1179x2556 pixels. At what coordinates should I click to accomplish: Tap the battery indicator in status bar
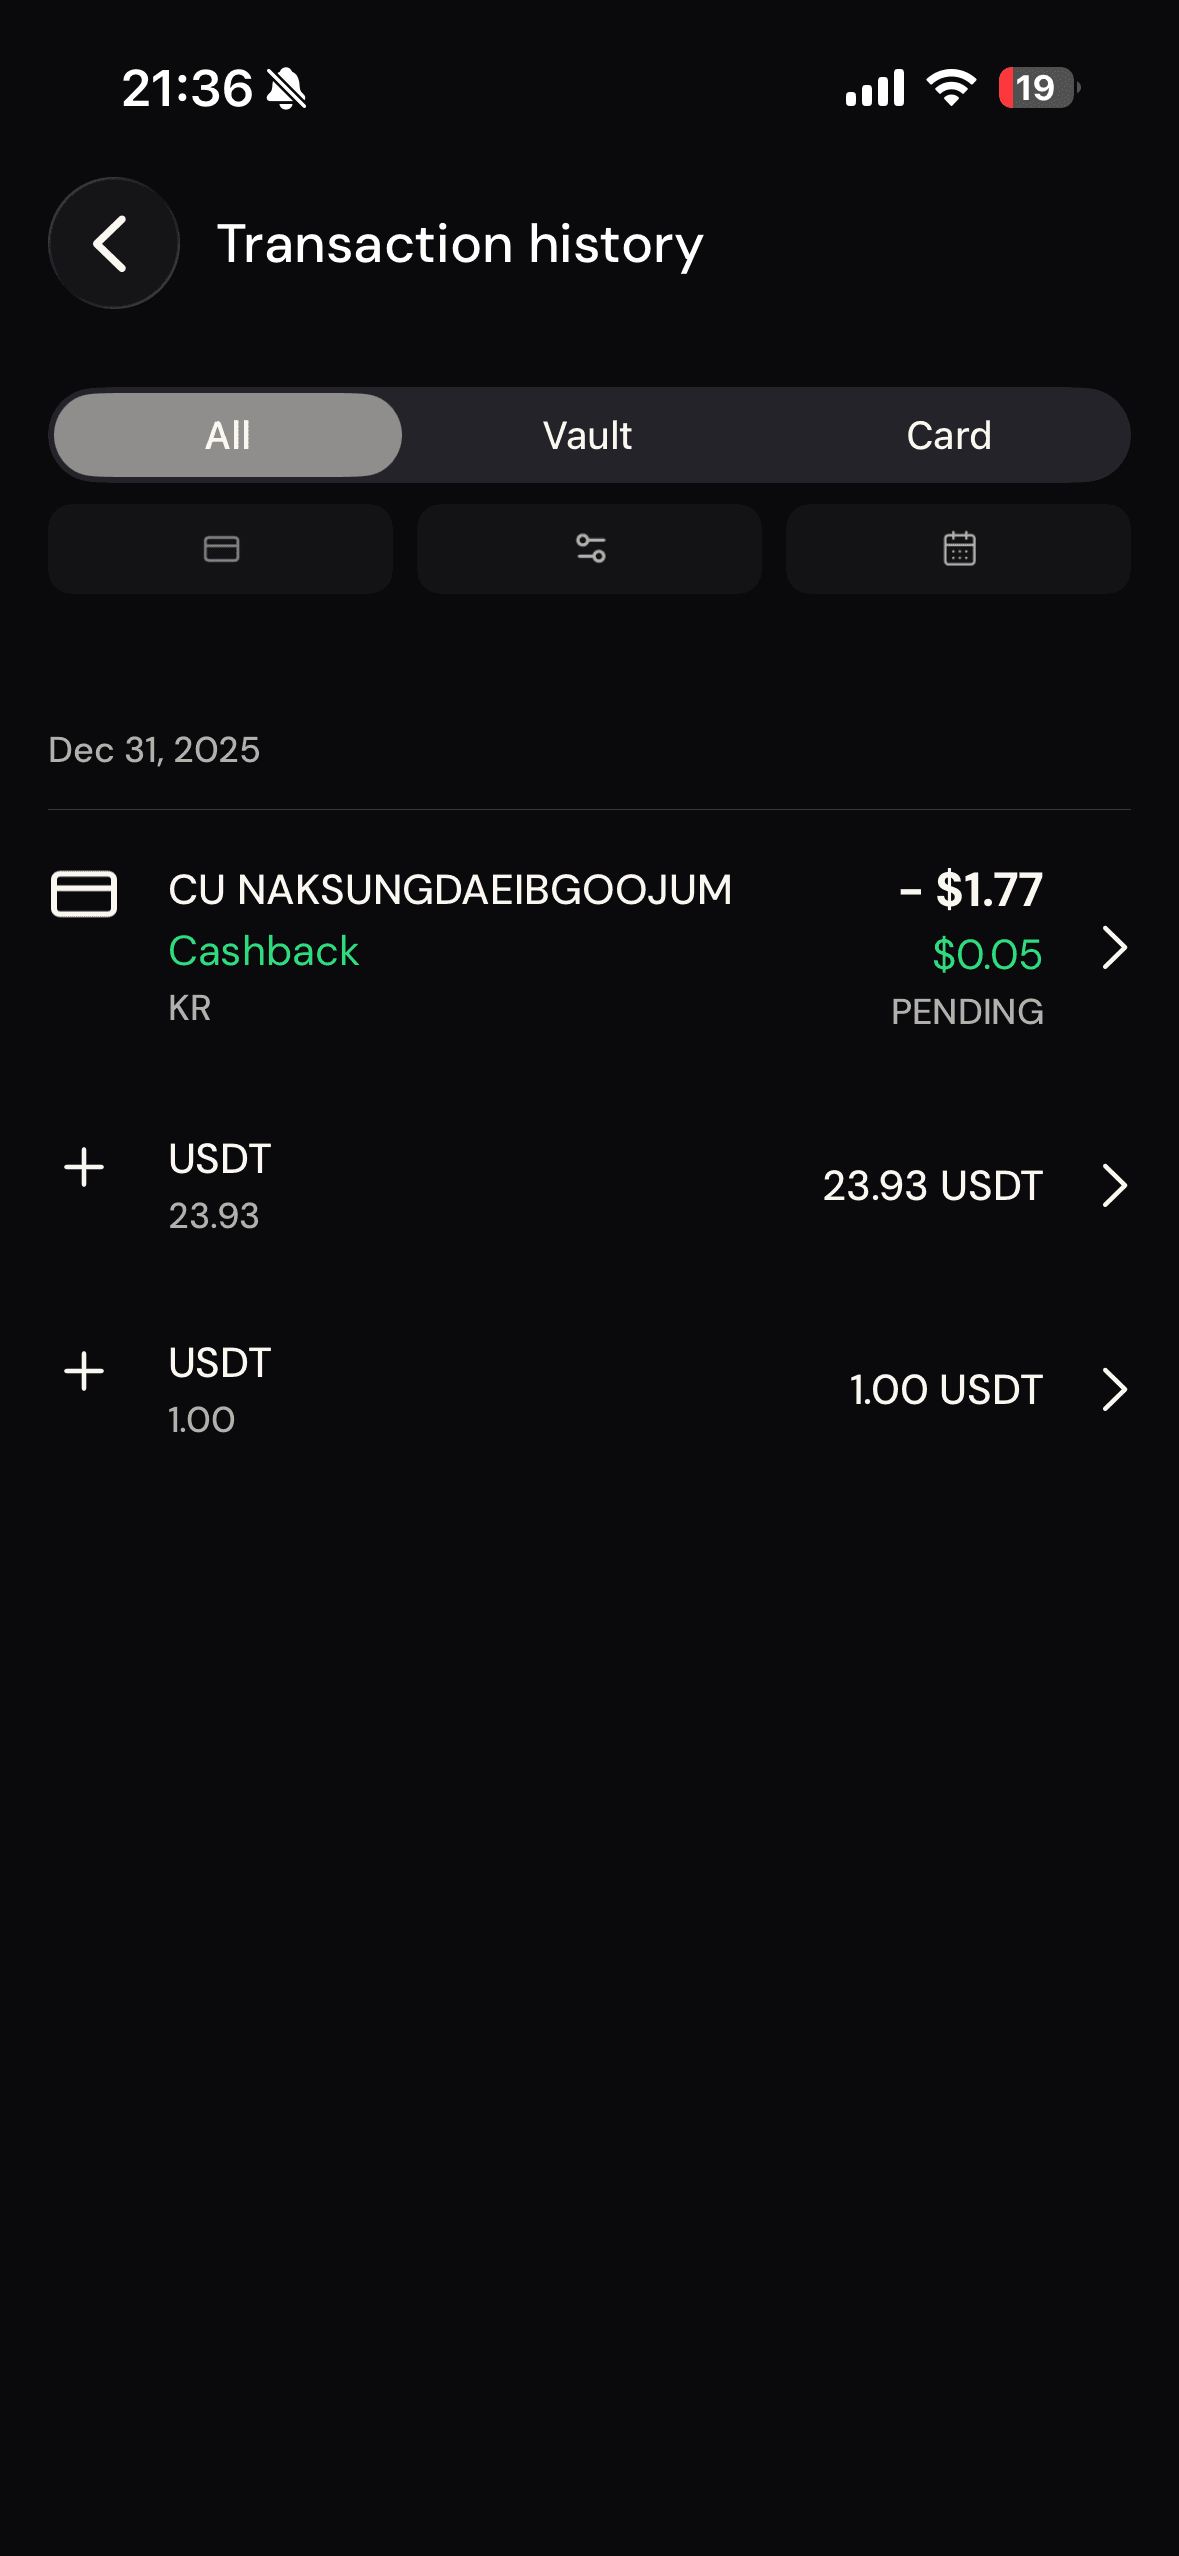point(1038,88)
